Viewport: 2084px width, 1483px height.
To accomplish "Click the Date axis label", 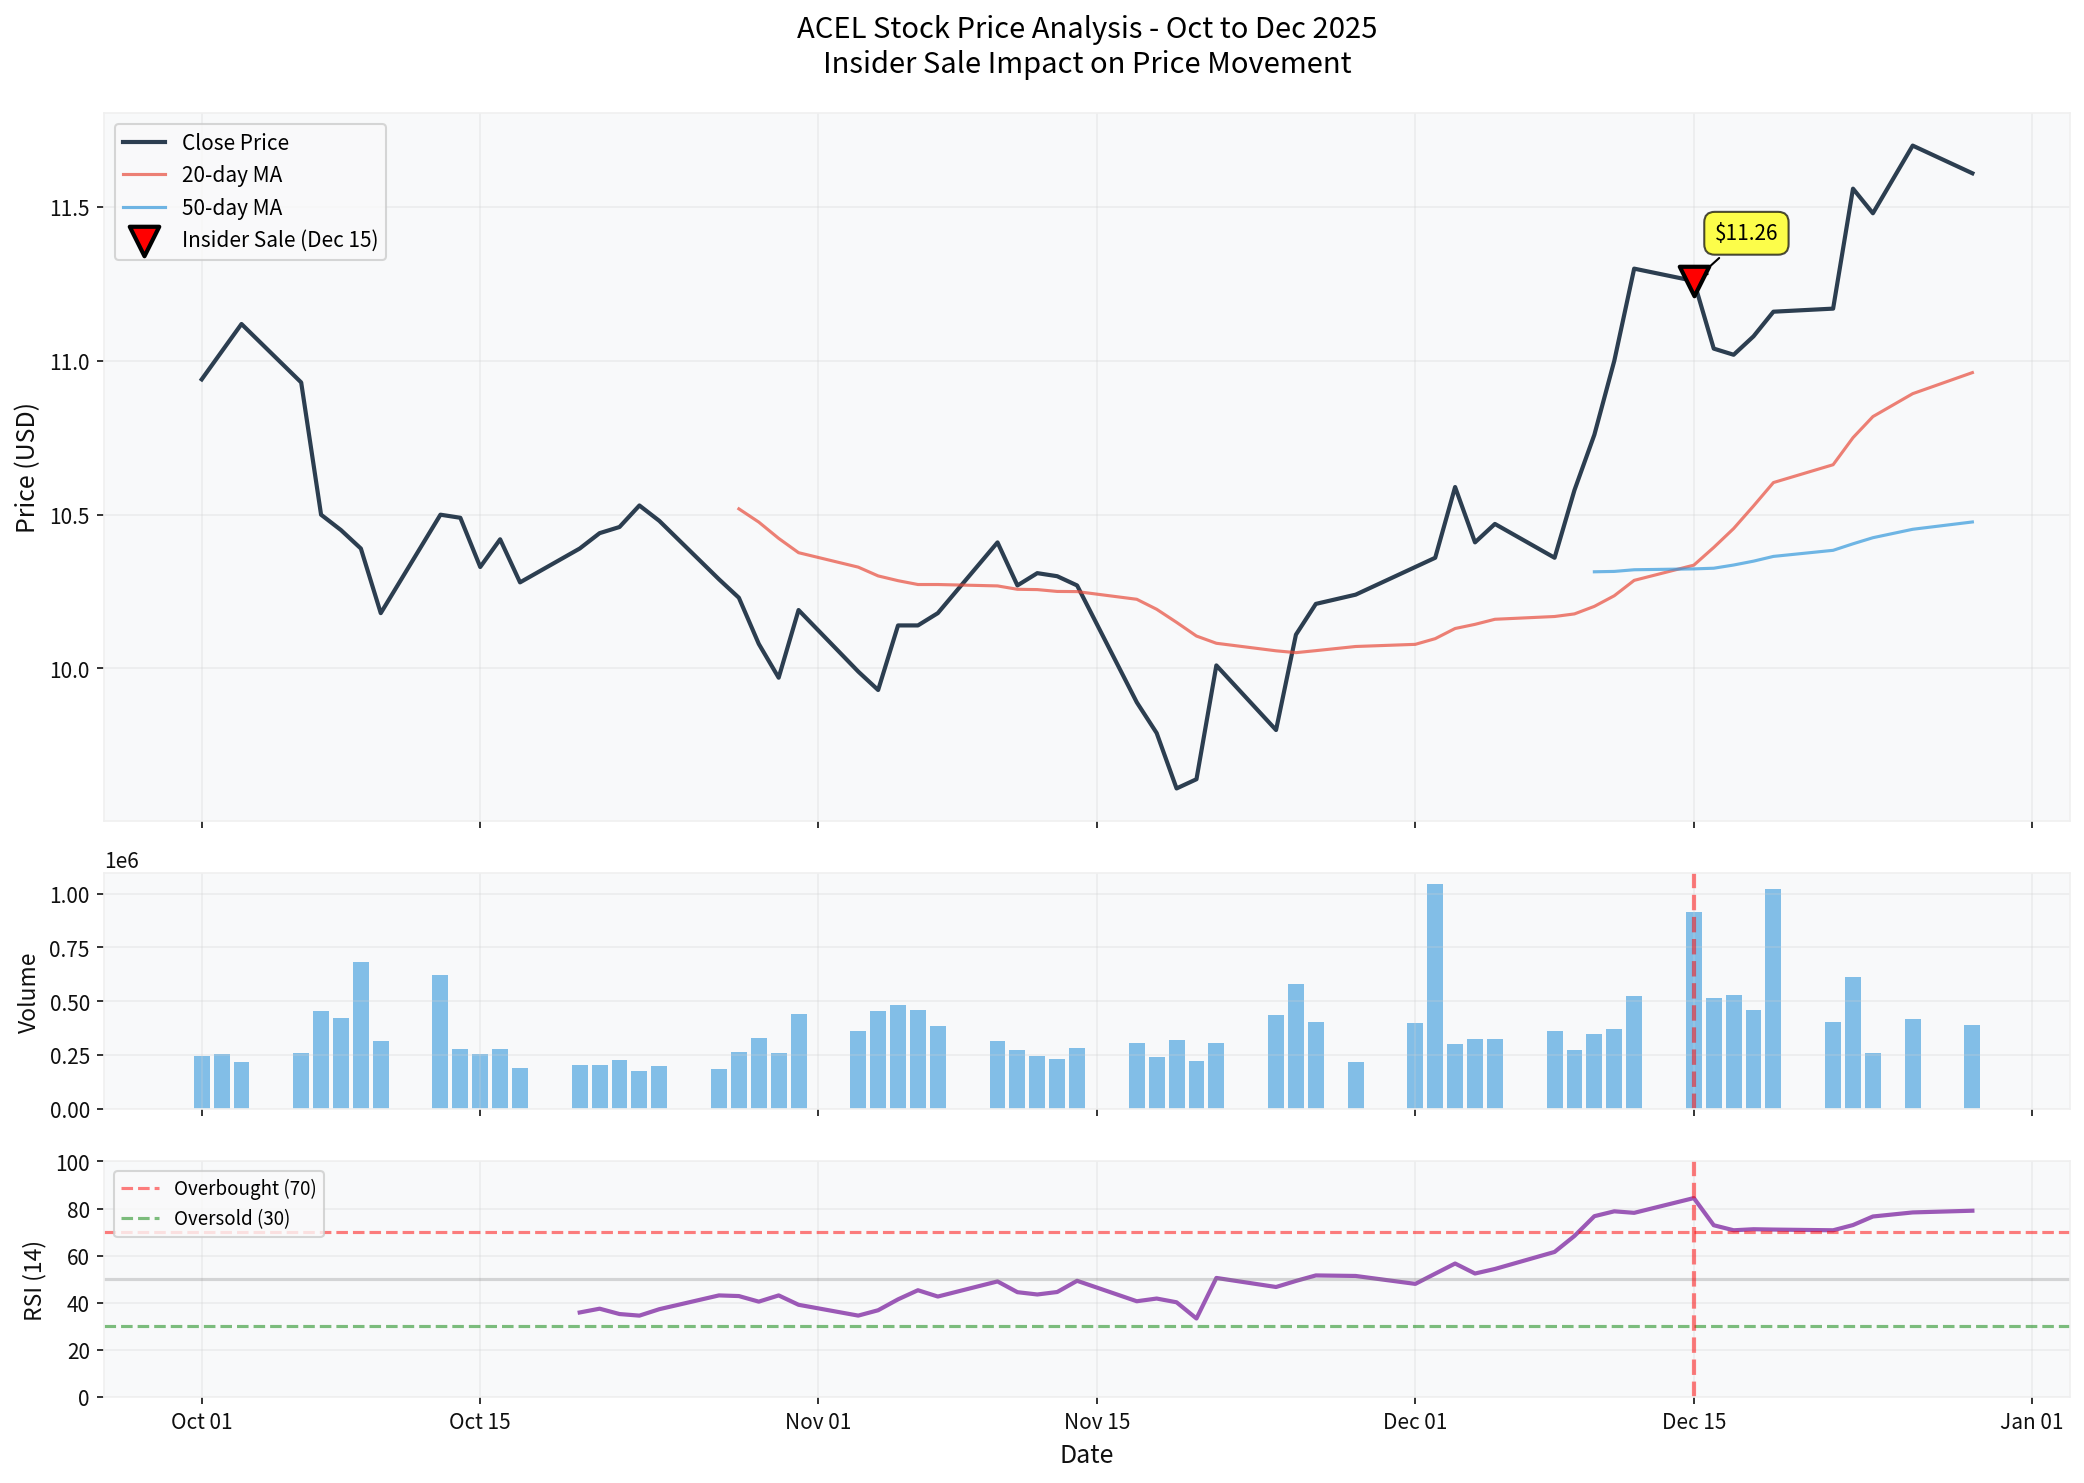I will (x=1086, y=1455).
